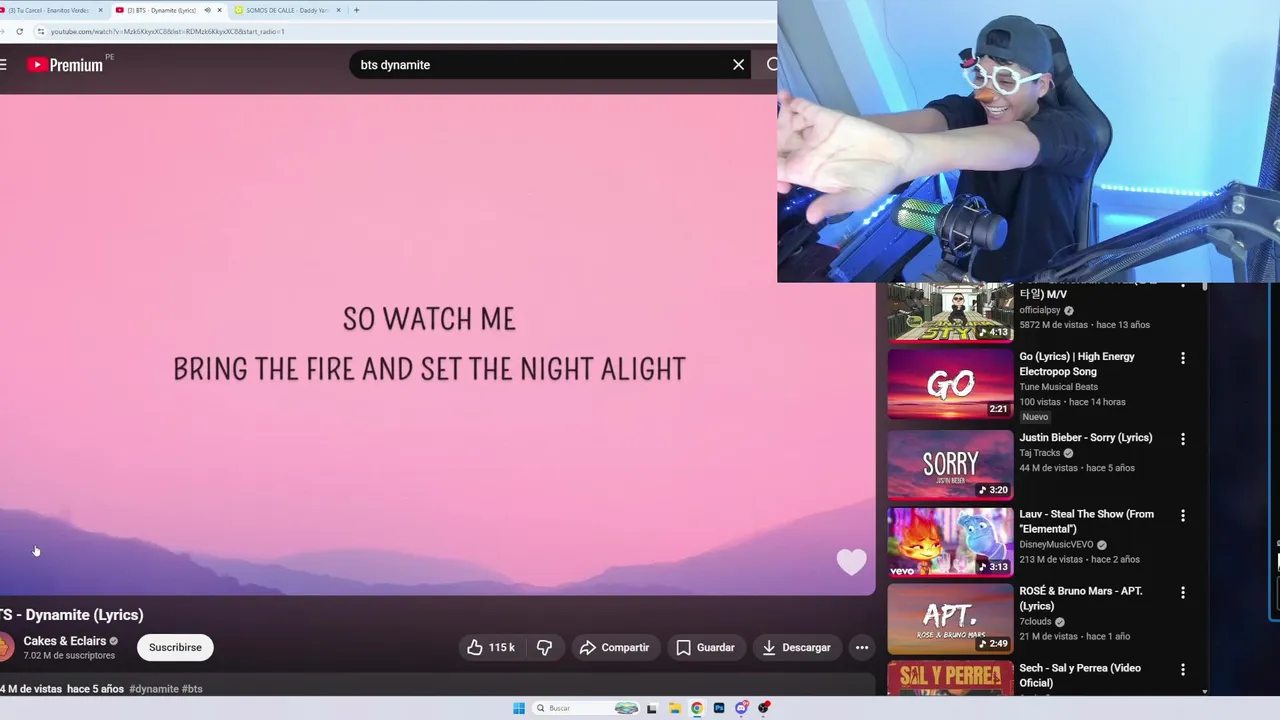Save video with the Guardar button
Viewport: 1280px width, 720px height.
[x=706, y=648]
